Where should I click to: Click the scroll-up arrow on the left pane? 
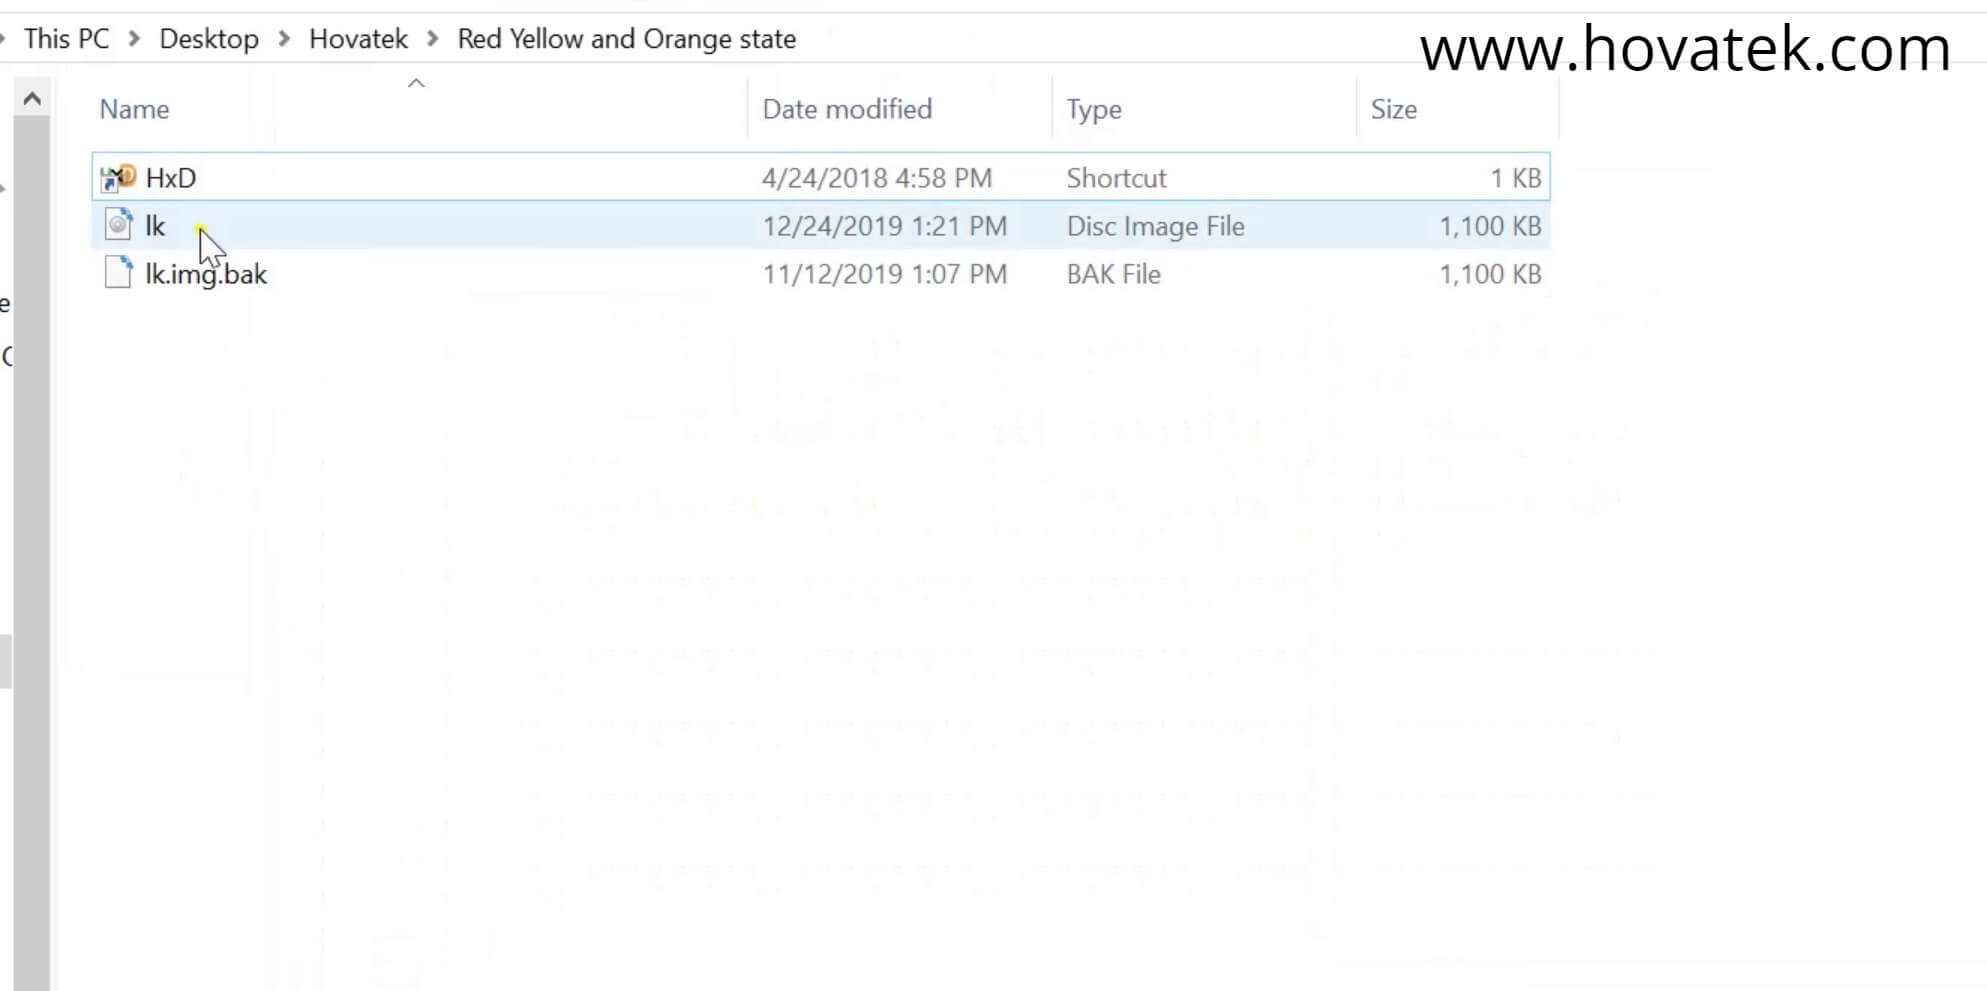pos(31,96)
